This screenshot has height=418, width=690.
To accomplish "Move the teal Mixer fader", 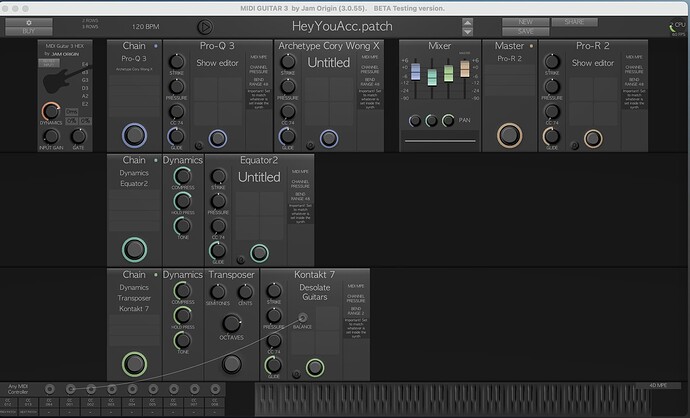I will 432,77.
